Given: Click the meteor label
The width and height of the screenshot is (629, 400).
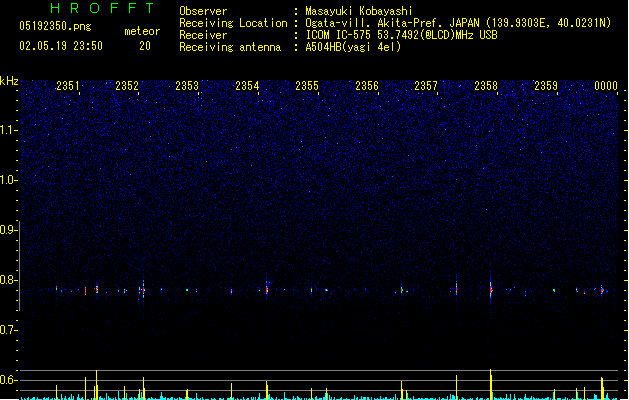Looking at the screenshot, I should tap(142, 31).
